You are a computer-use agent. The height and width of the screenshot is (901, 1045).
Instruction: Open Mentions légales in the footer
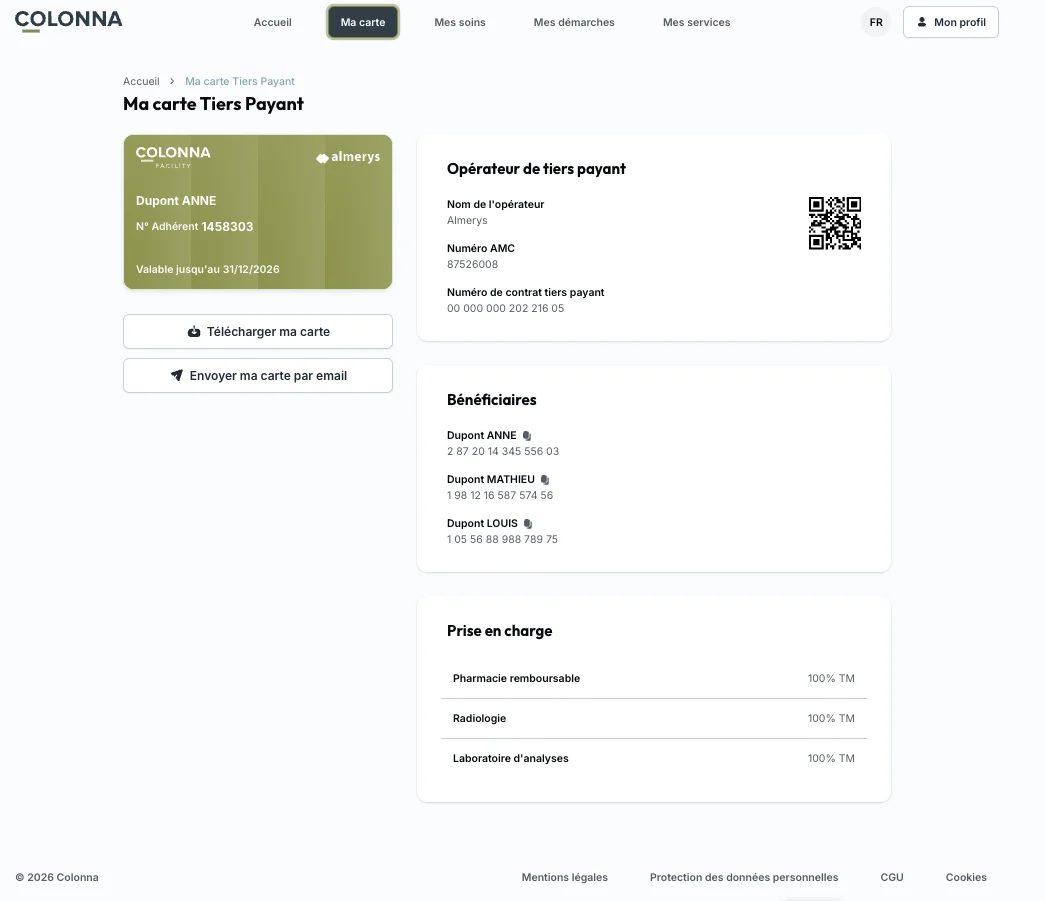(564, 877)
